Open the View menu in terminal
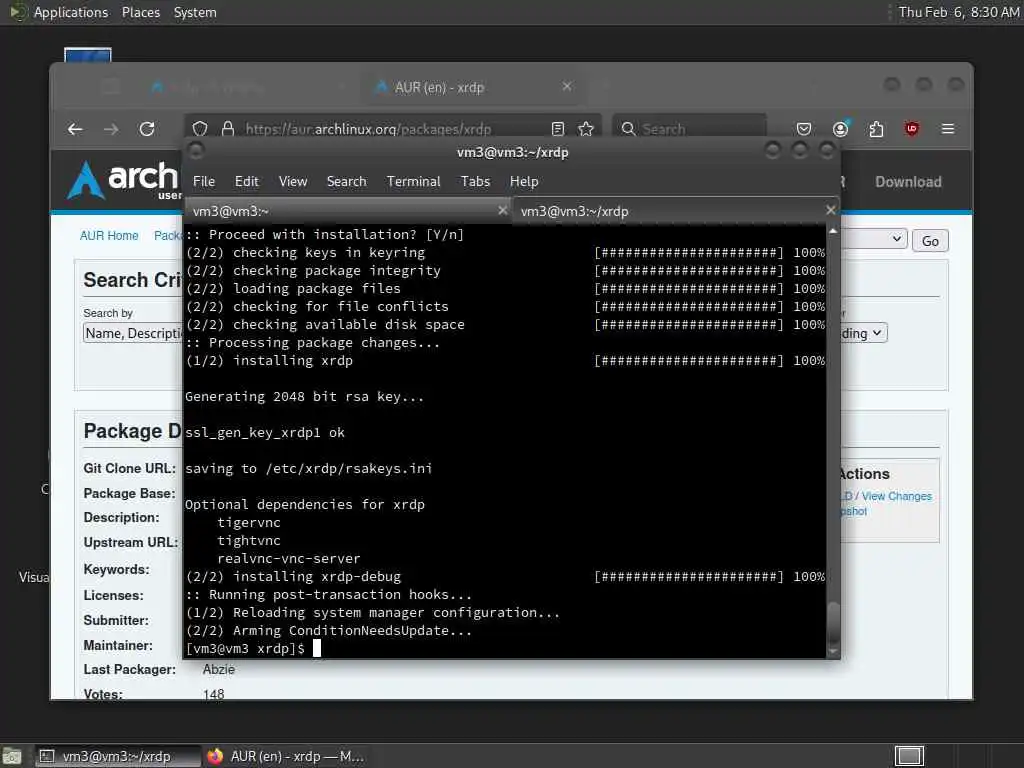This screenshot has width=1024, height=768. (x=293, y=182)
